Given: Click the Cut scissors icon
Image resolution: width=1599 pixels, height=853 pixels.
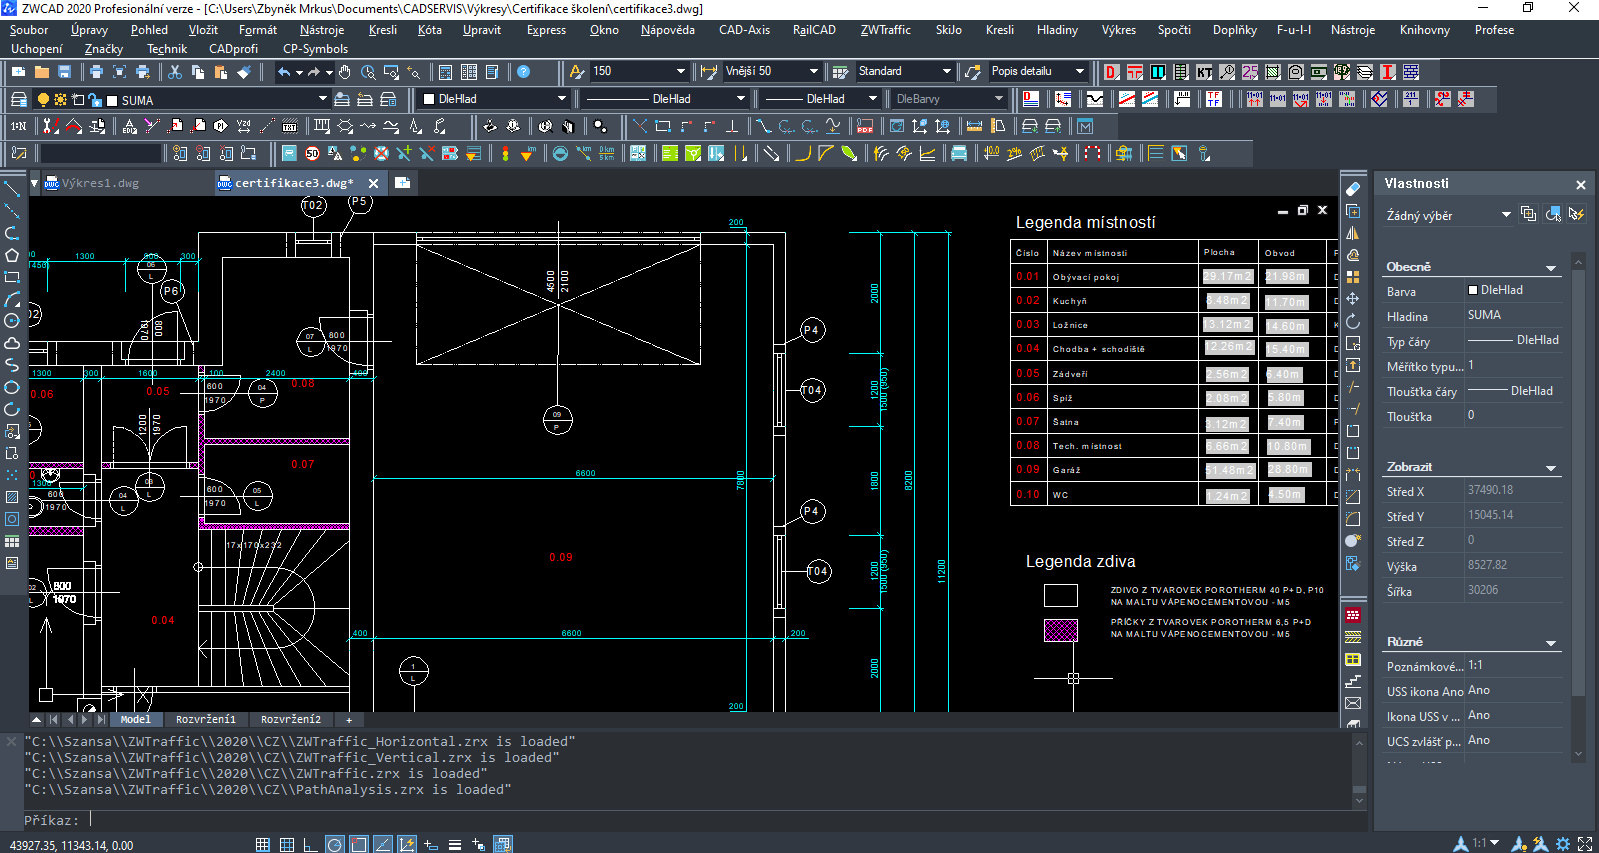Looking at the screenshot, I should coord(175,72).
